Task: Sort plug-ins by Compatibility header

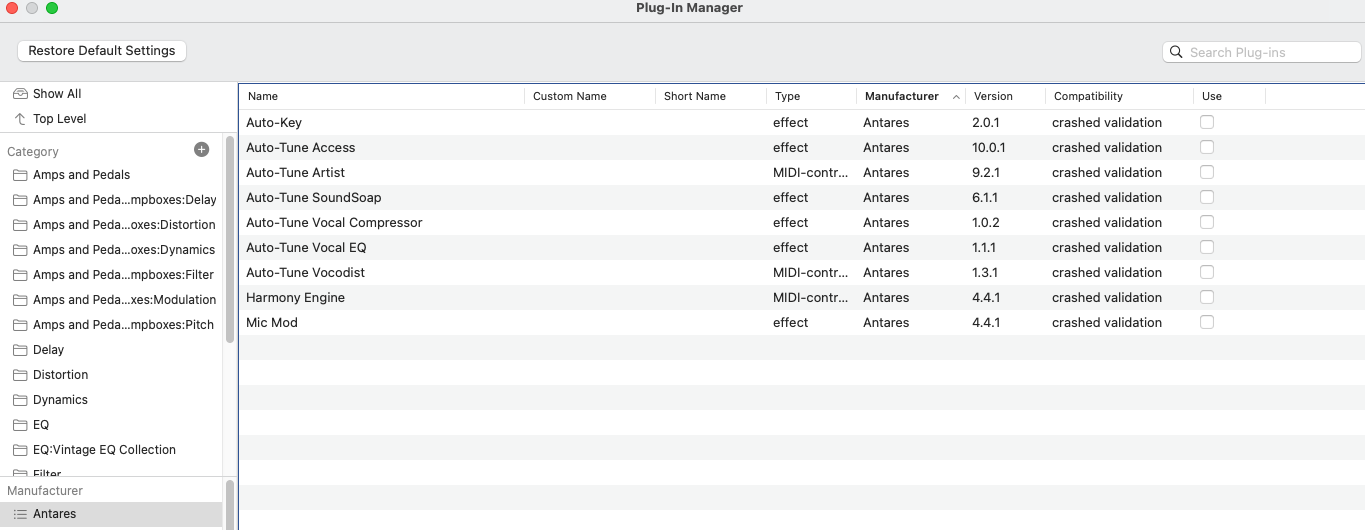Action: pos(1088,97)
